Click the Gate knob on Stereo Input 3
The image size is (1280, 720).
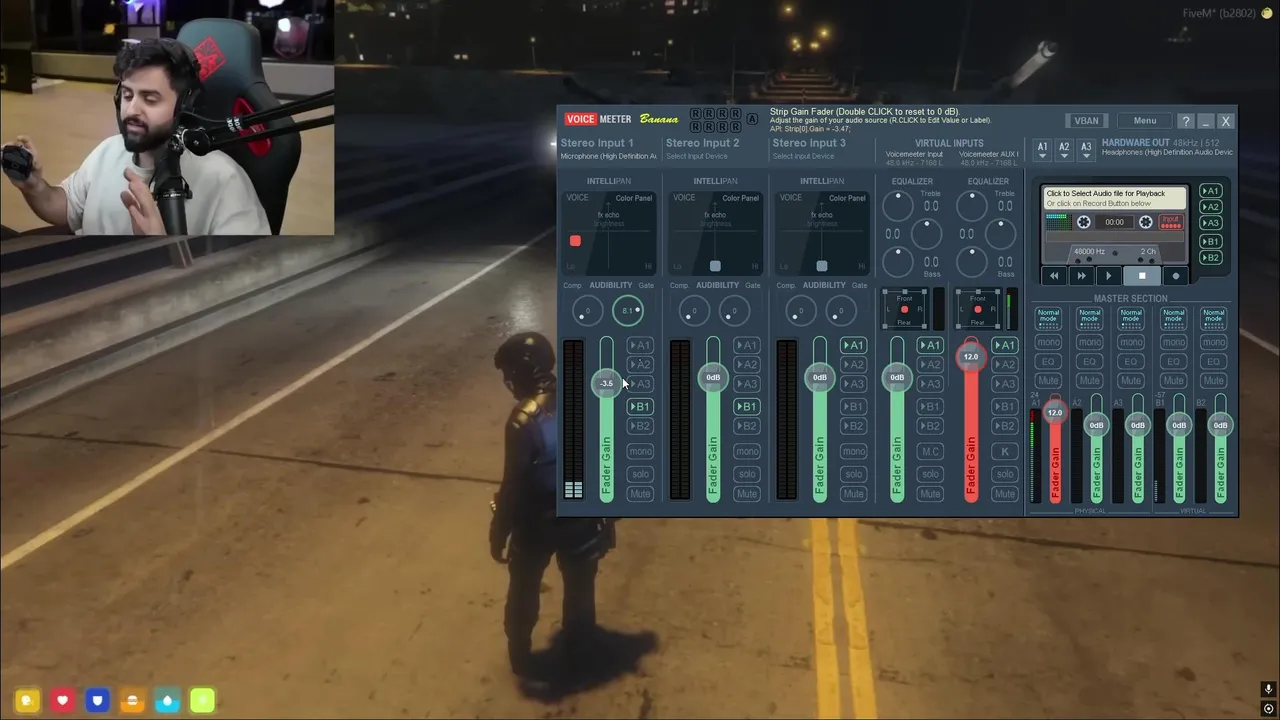click(x=842, y=312)
